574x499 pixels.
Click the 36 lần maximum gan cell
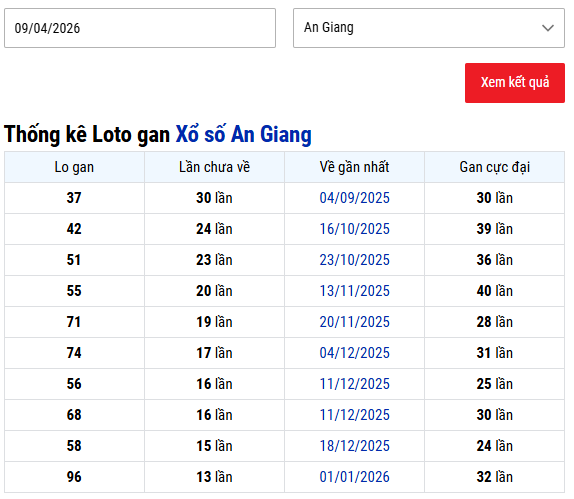(x=495, y=260)
